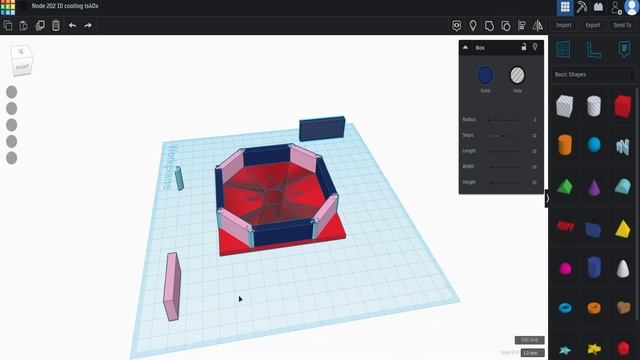Image resolution: width=640 pixels, height=360 pixels.
Task: Click the Duplicate and repeat icon
Action: click(x=40, y=25)
